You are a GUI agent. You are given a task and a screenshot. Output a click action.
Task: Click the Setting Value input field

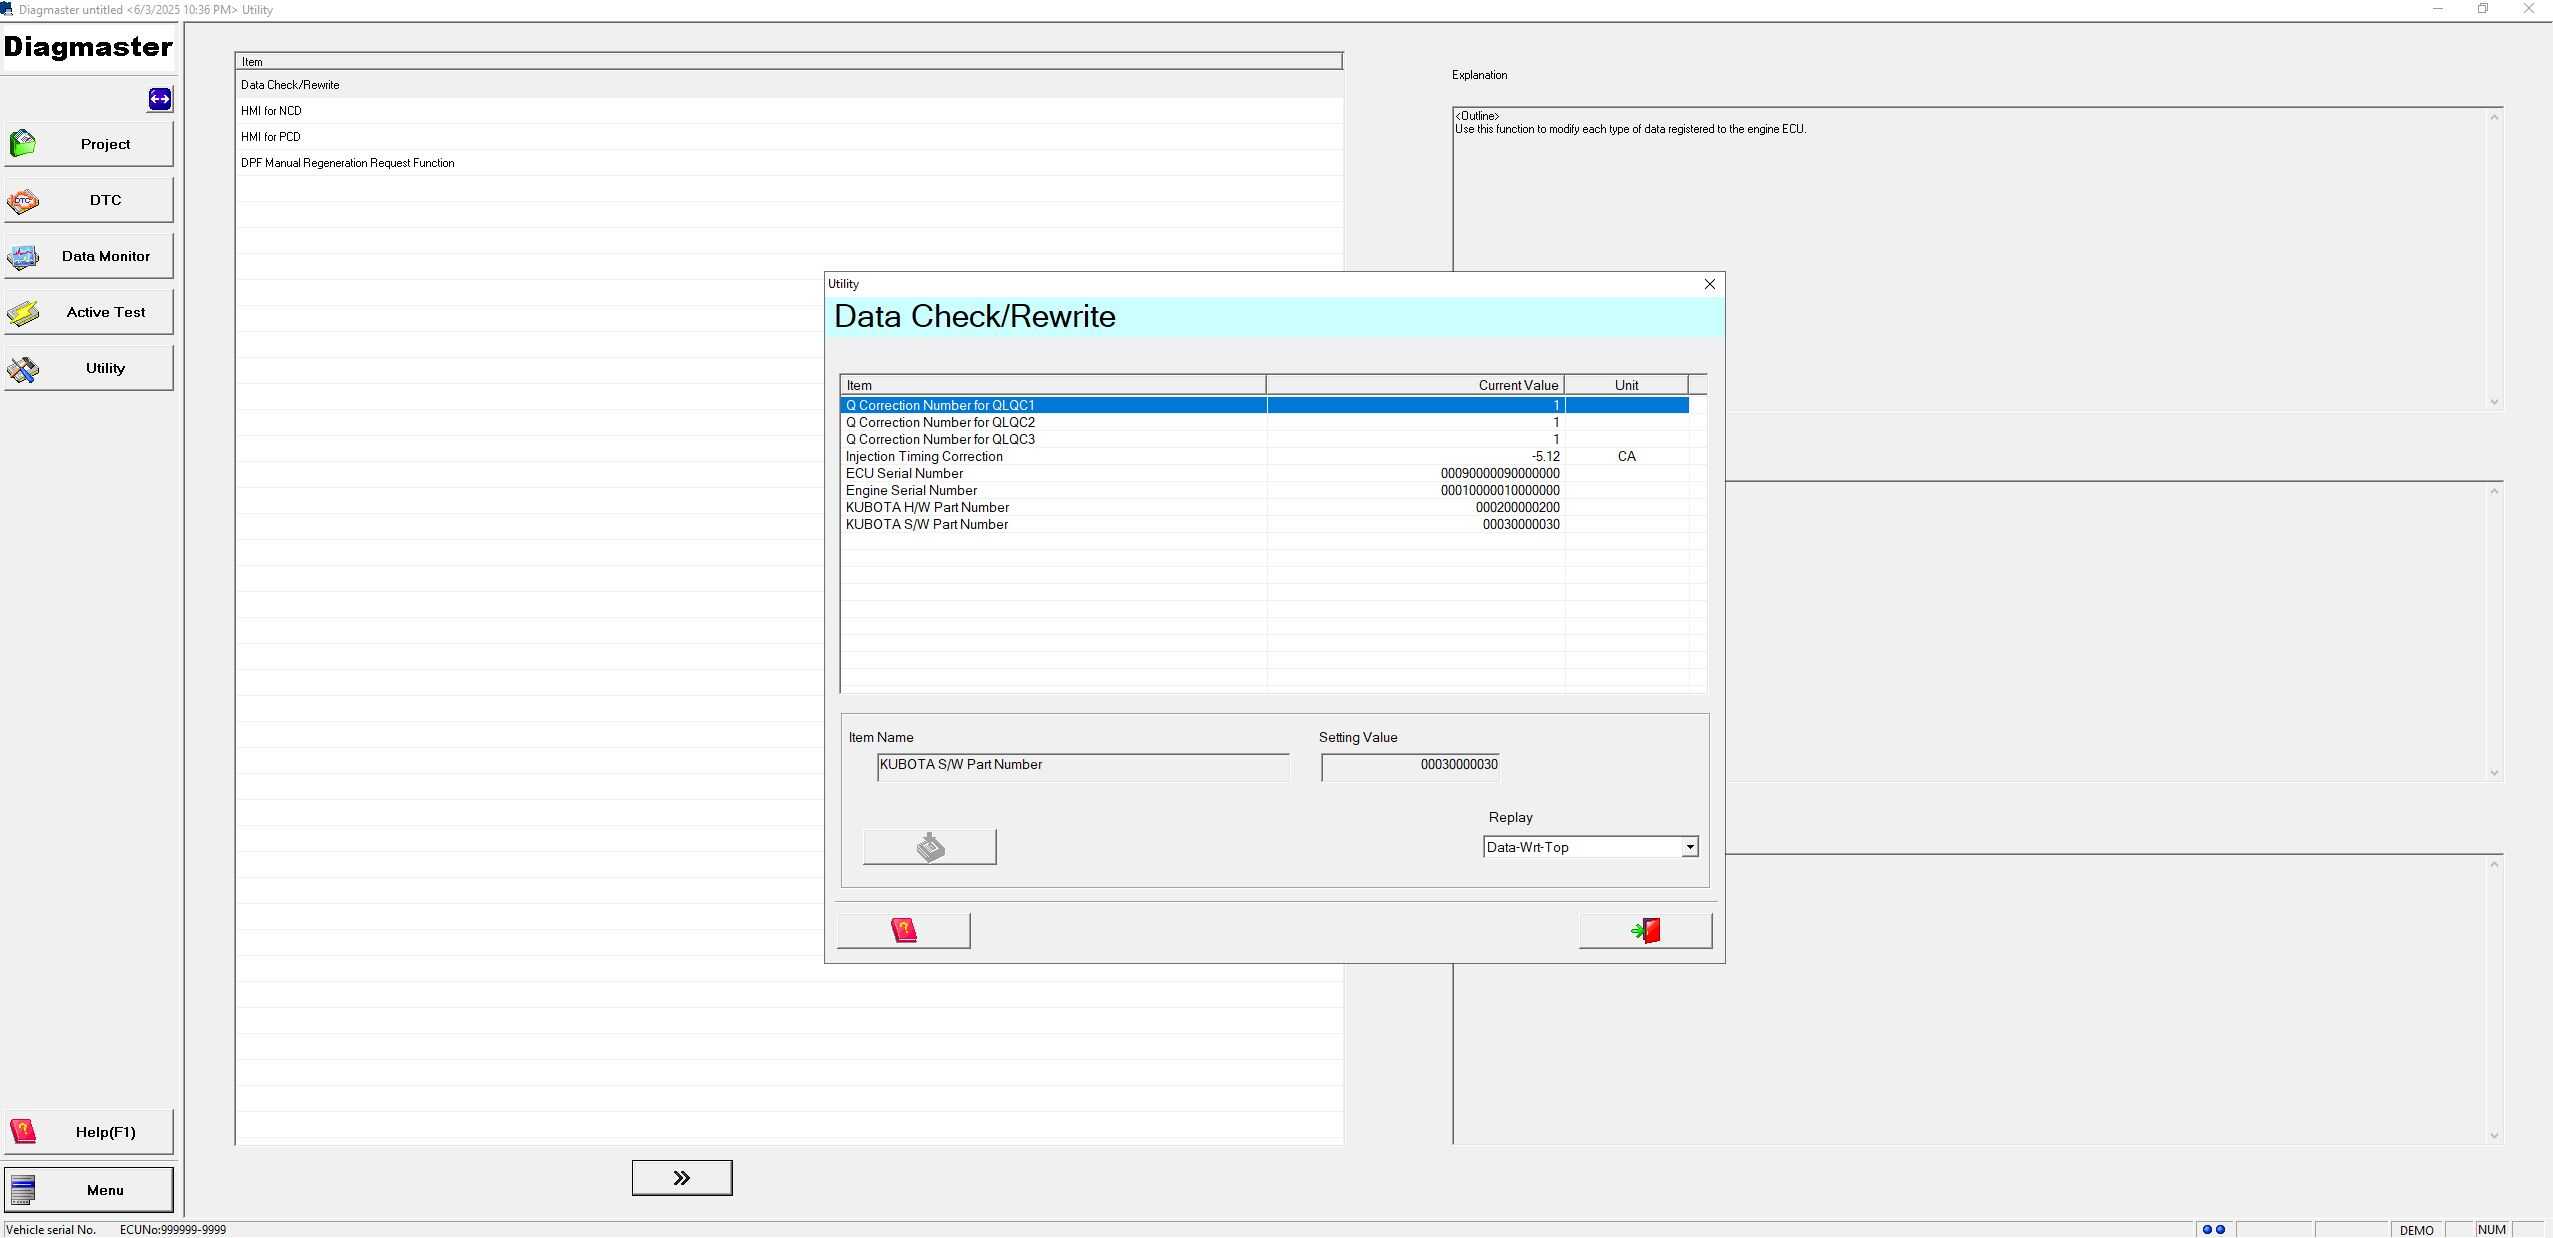(x=1410, y=765)
